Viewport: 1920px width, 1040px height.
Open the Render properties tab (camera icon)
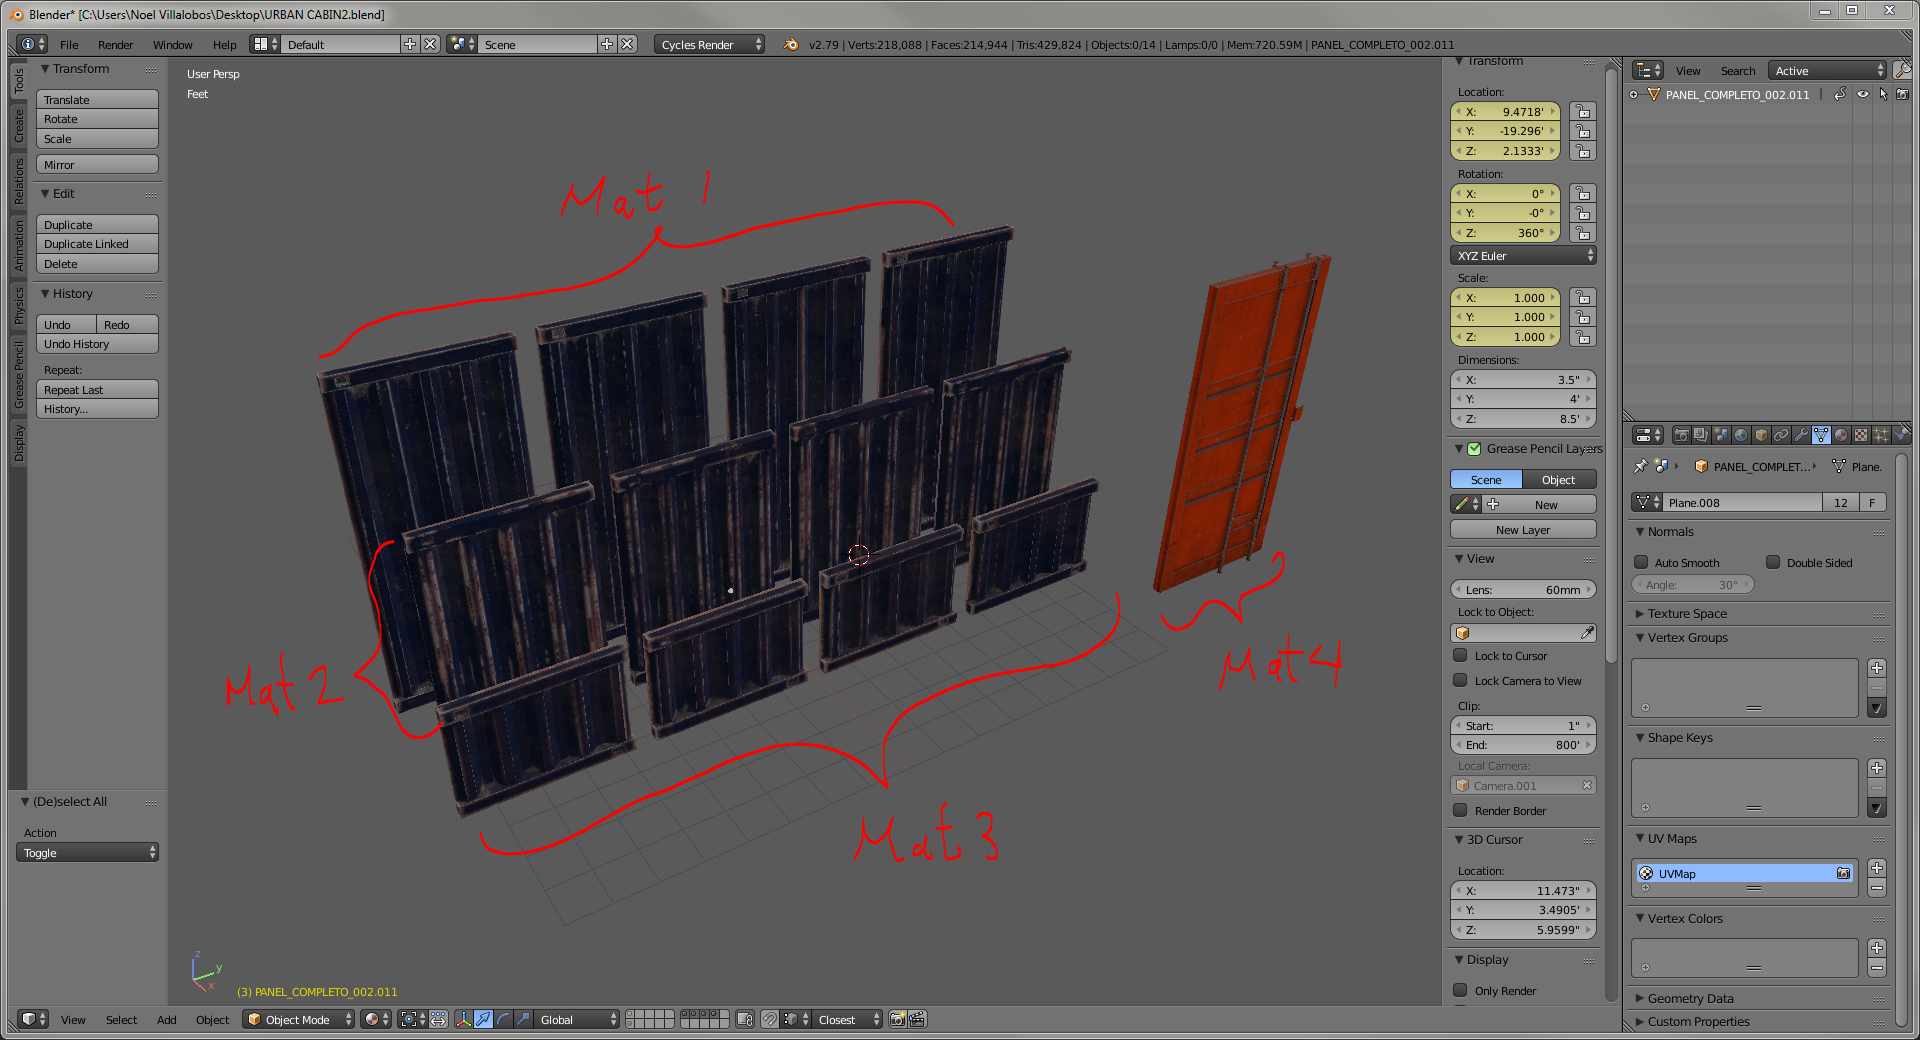[x=1682, y=435]
